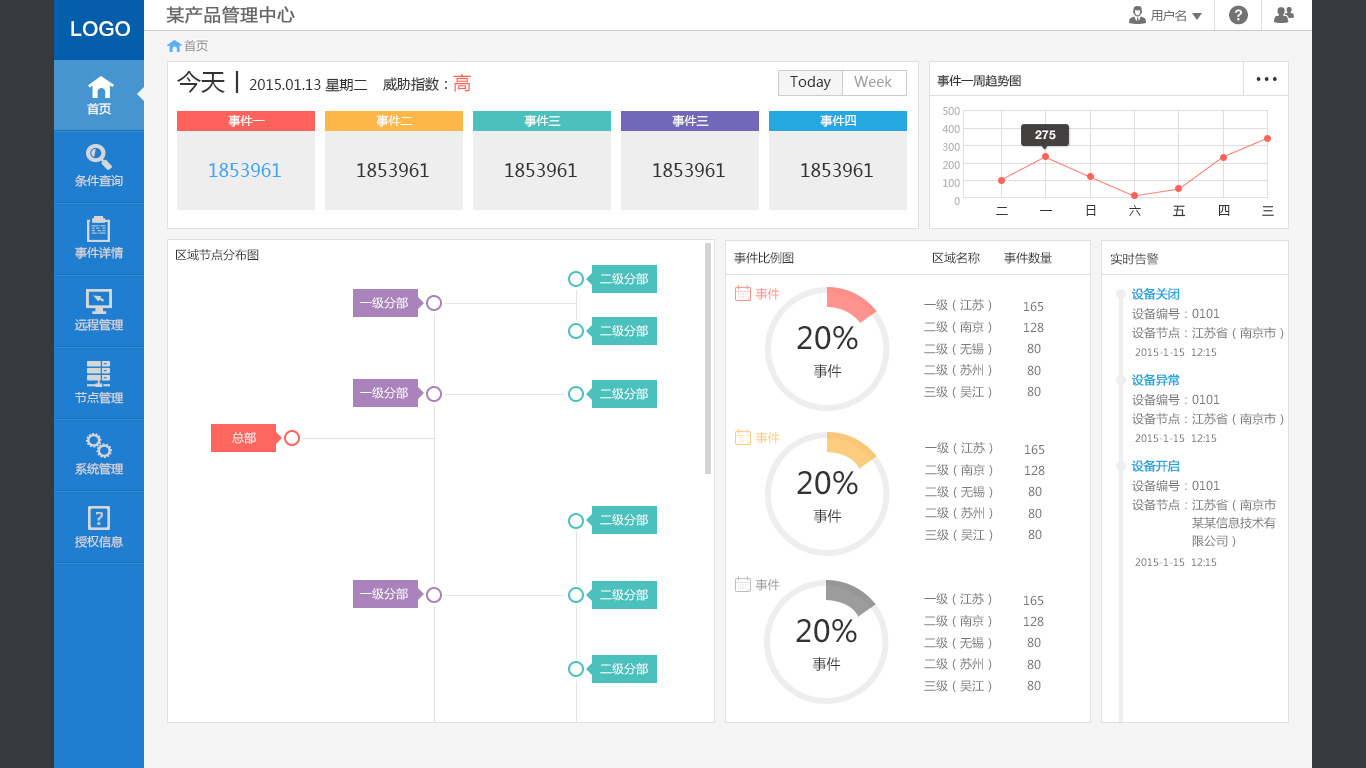Select the purple 事件三 card header
This screenshot has height=768, width=1366.
coord(690,121)
